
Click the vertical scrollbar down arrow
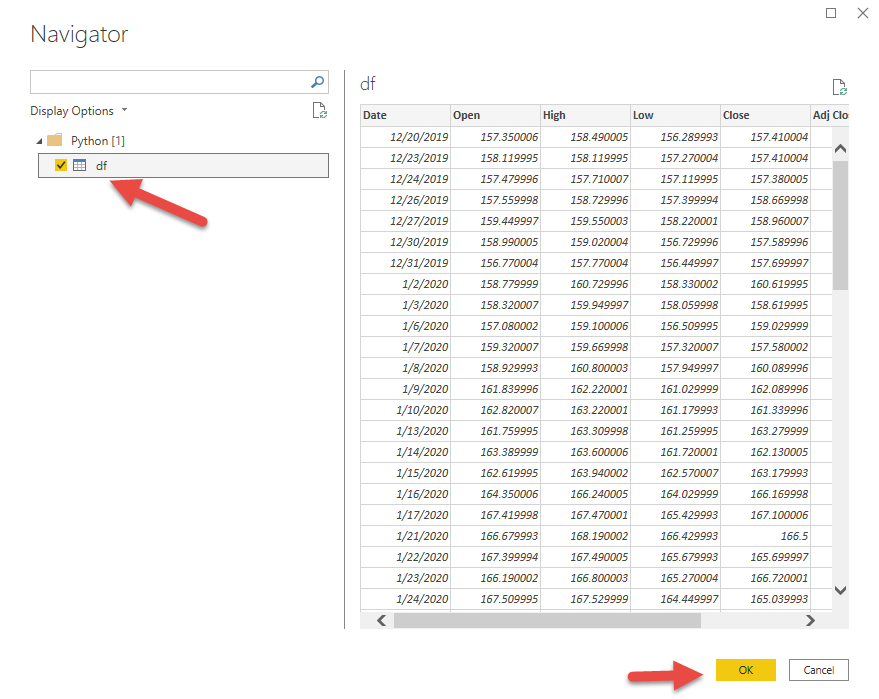[840, 590]
